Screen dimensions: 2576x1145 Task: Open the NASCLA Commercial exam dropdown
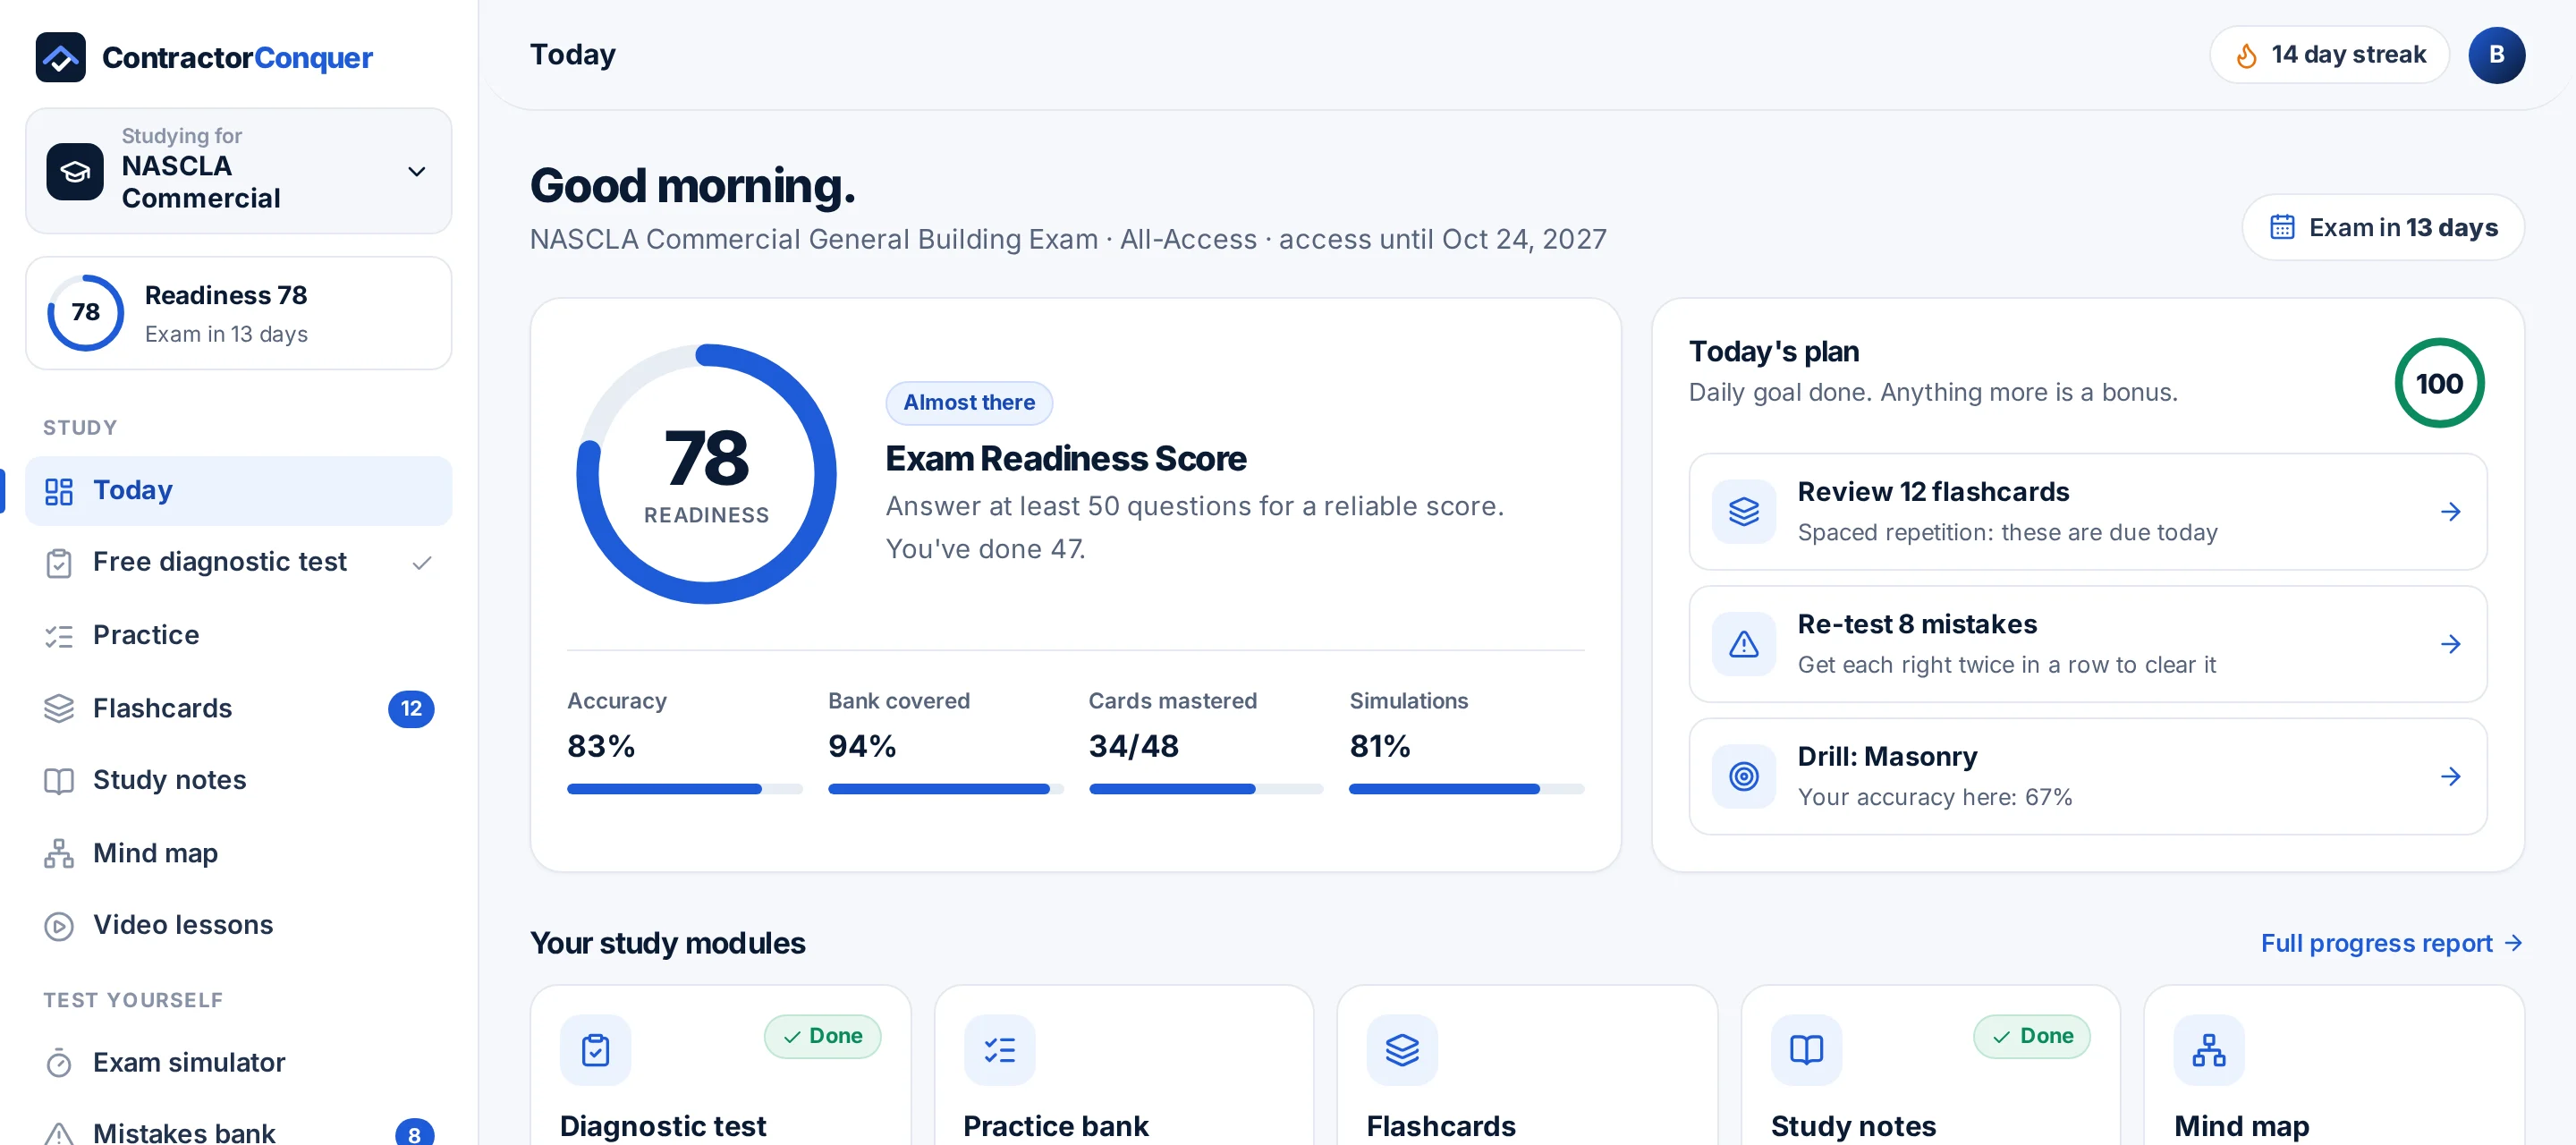click(238, 171)
